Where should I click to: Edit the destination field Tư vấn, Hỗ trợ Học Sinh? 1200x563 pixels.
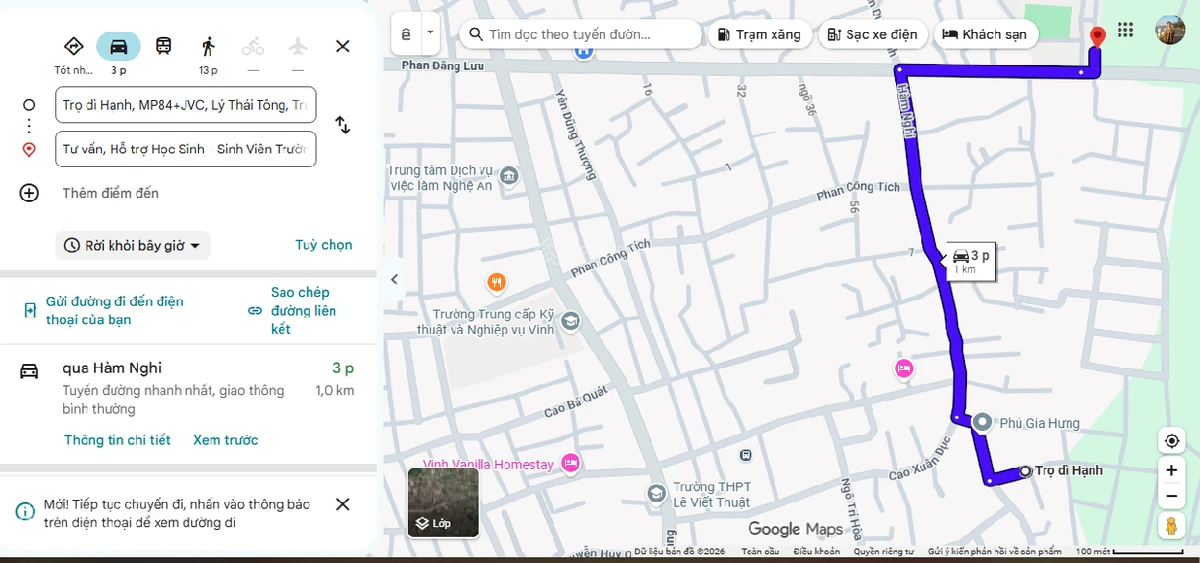(186, 149)
